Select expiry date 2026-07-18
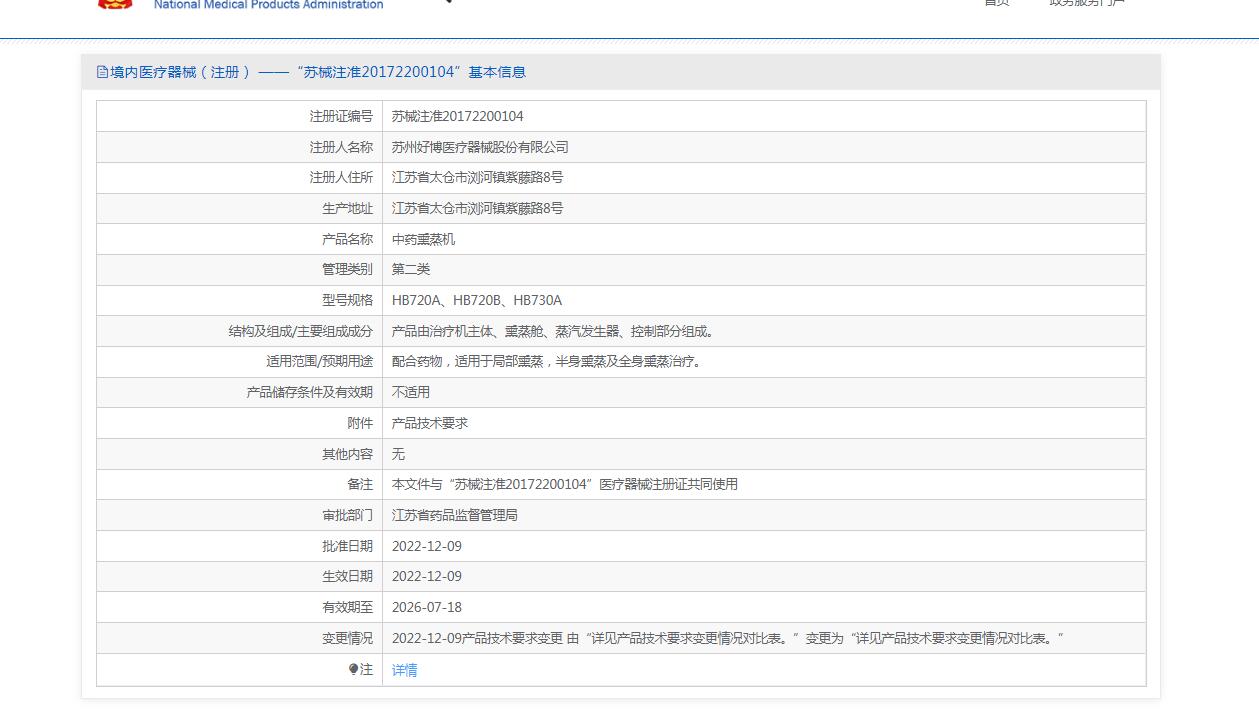The image size is (1259, 724). 427,607
